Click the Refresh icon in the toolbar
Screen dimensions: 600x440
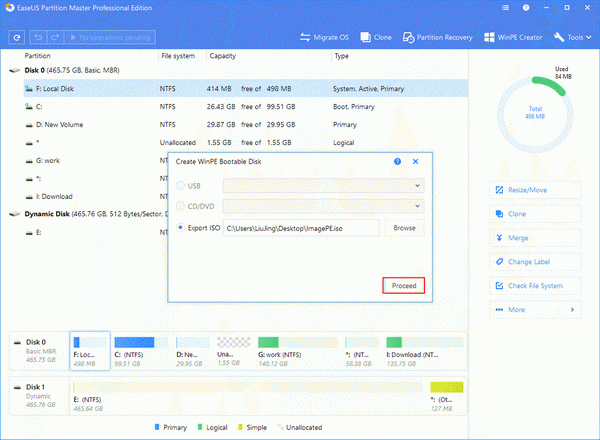pos(18,38)
